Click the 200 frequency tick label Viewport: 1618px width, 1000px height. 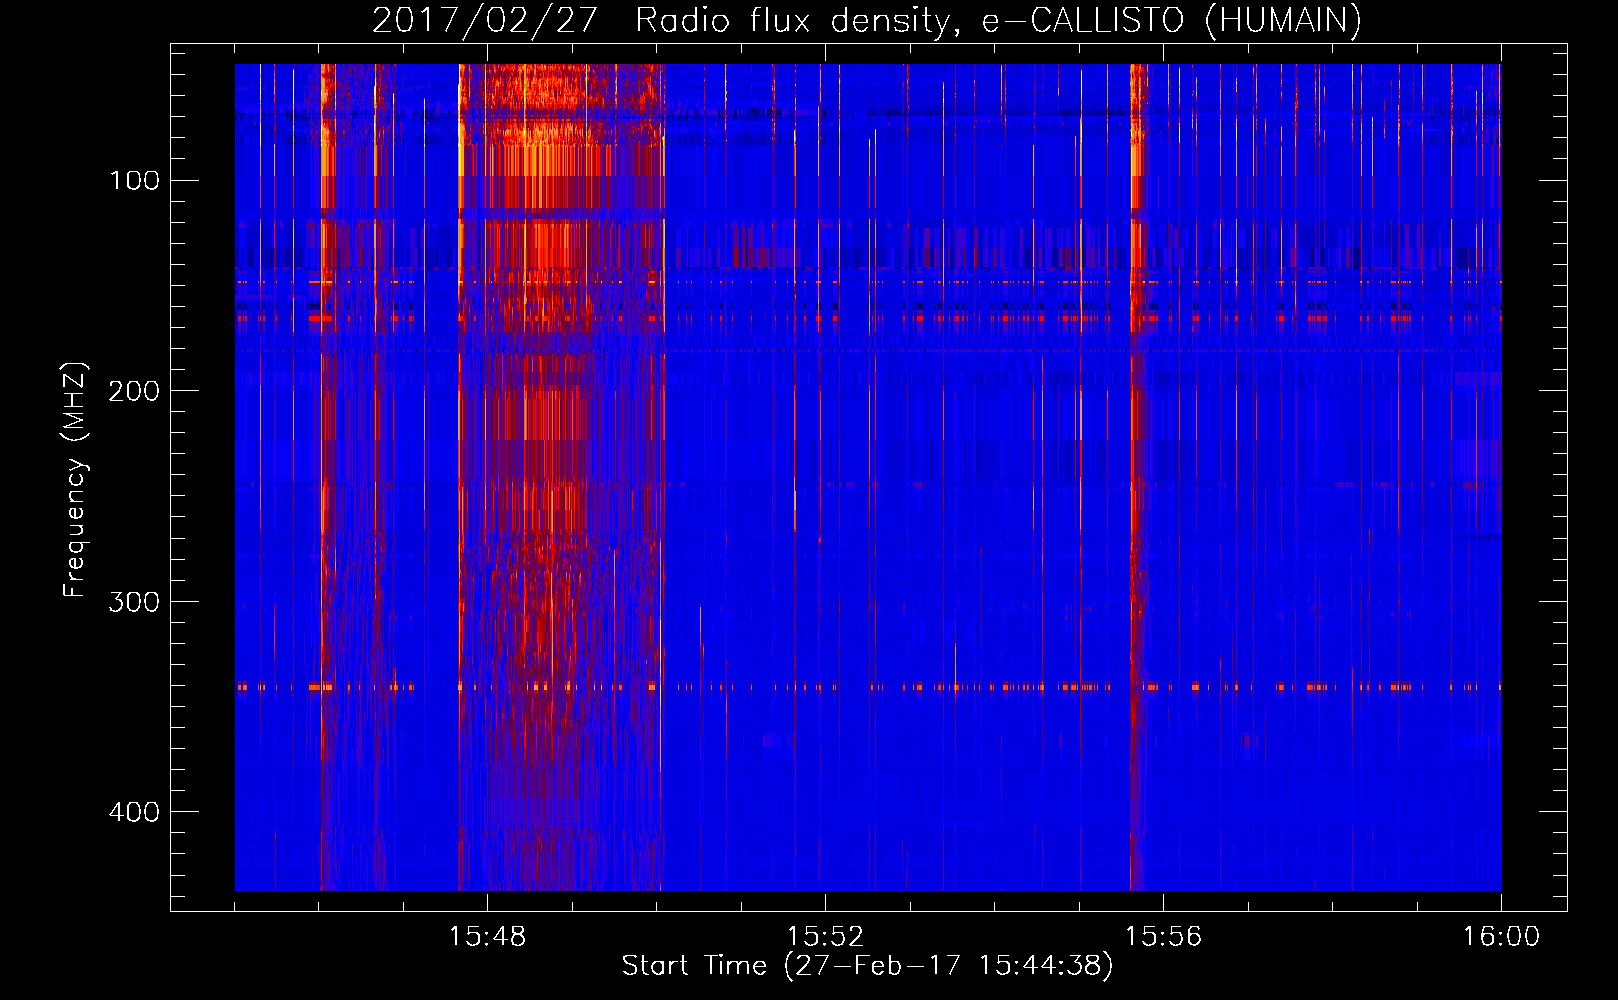tap(135, 391)
